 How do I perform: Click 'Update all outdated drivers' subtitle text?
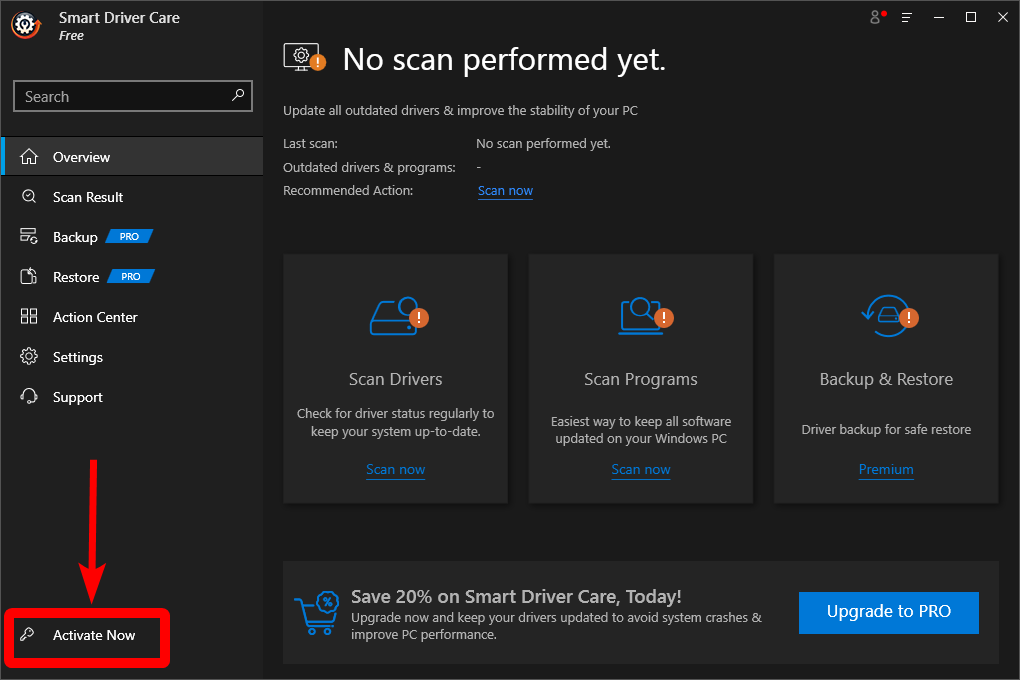pyautogui.click(x=461, y=111)
